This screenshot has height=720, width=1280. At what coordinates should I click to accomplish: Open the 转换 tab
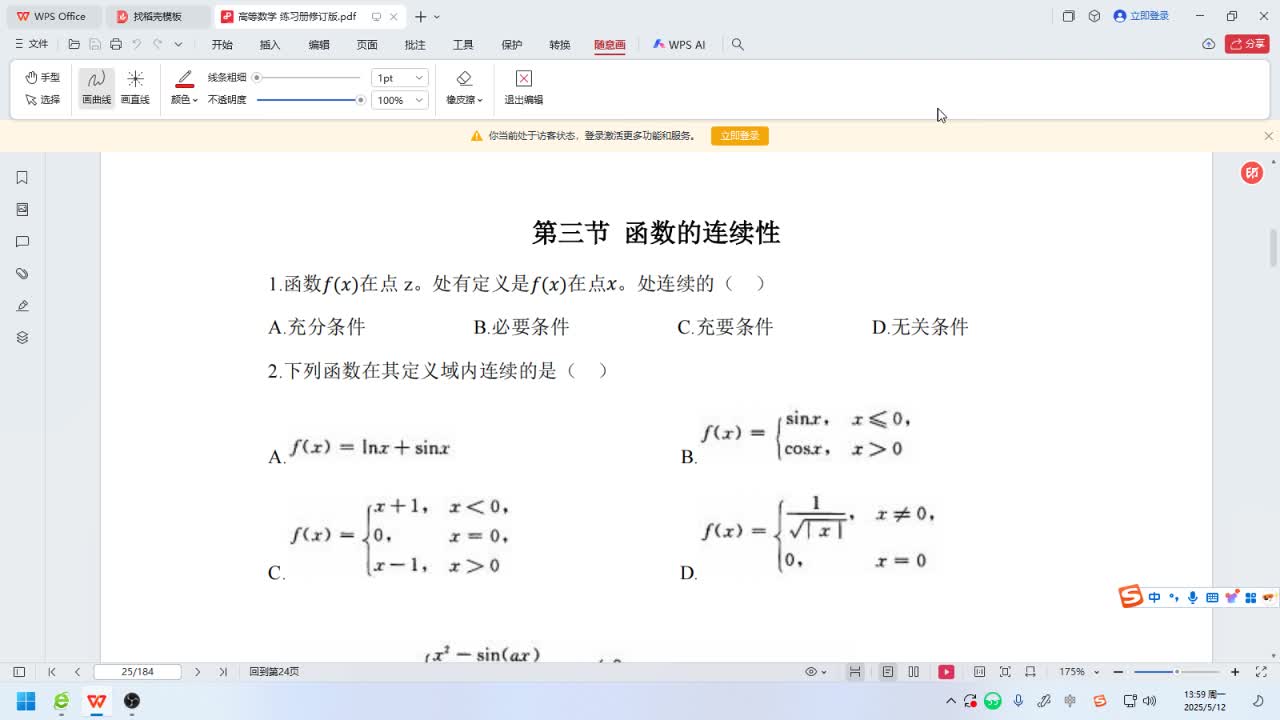coord(560,45)
